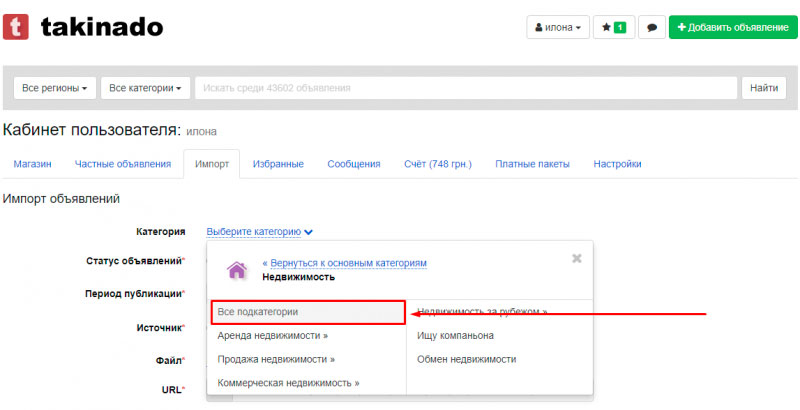Open the Частные объявления tab

pyautogui.click(x=122, y=164)
